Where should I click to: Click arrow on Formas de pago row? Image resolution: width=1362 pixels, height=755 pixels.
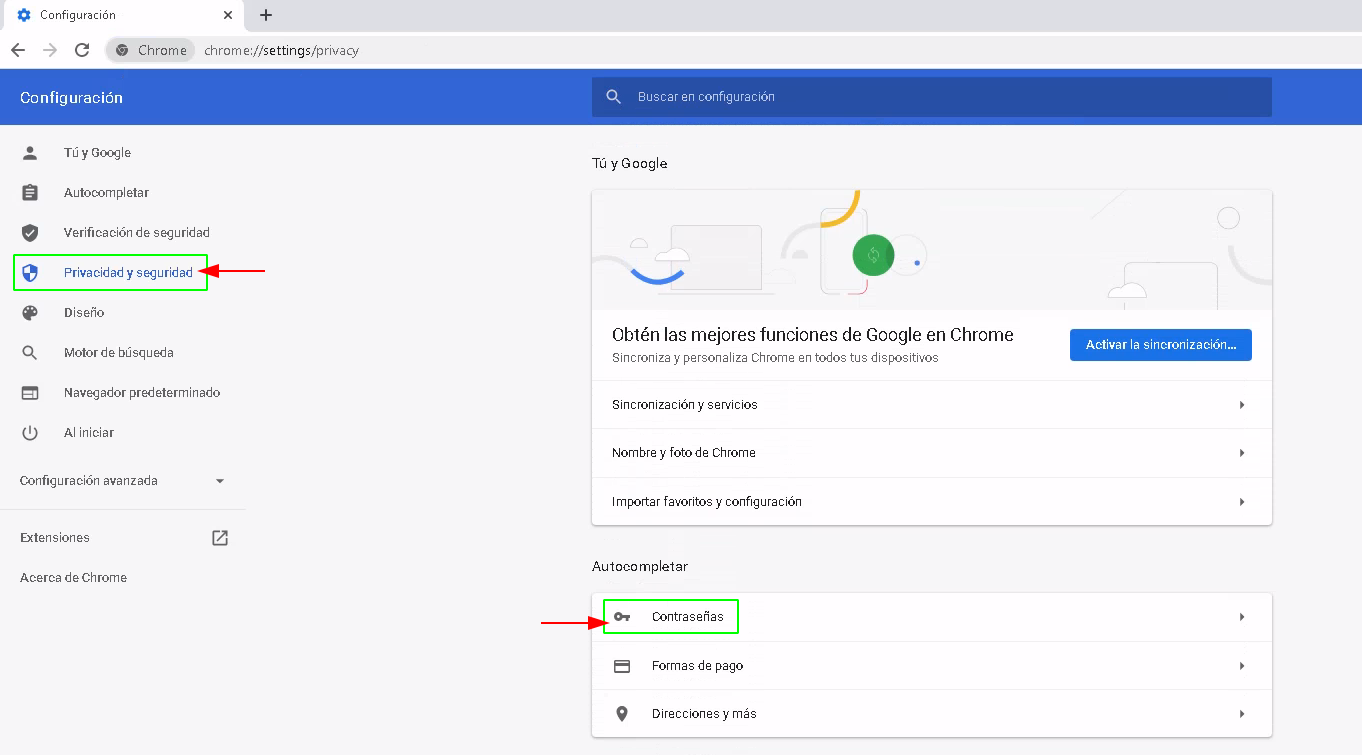[x=1242, y=666]
